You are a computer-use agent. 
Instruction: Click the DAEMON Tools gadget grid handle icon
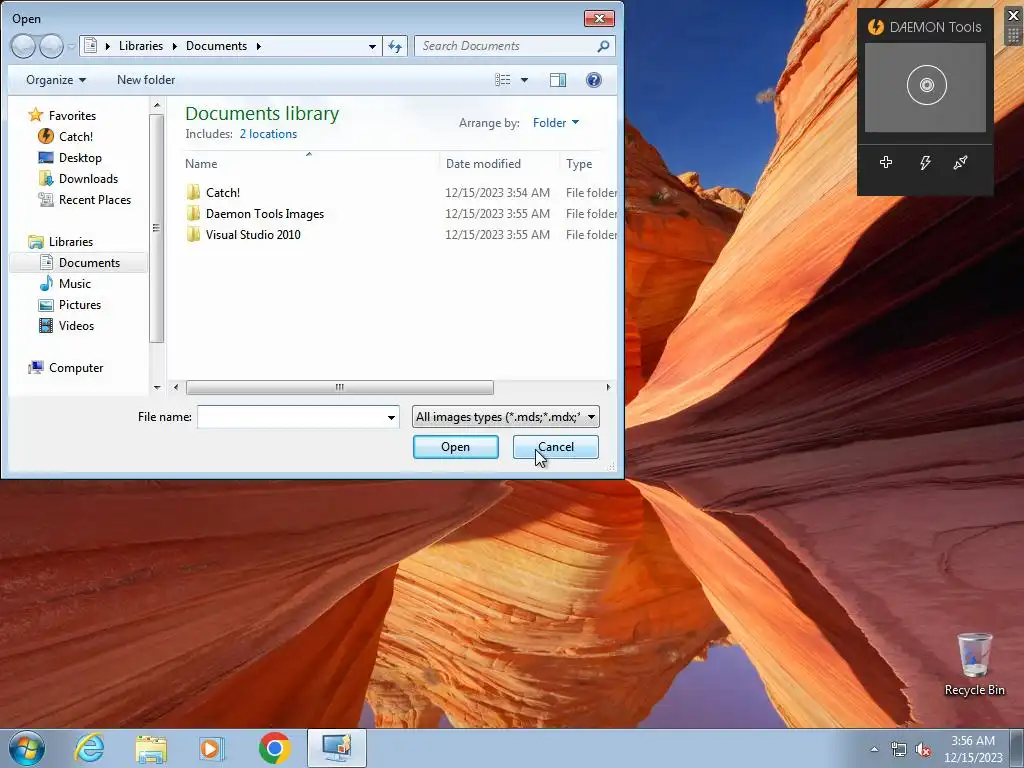1014,35
